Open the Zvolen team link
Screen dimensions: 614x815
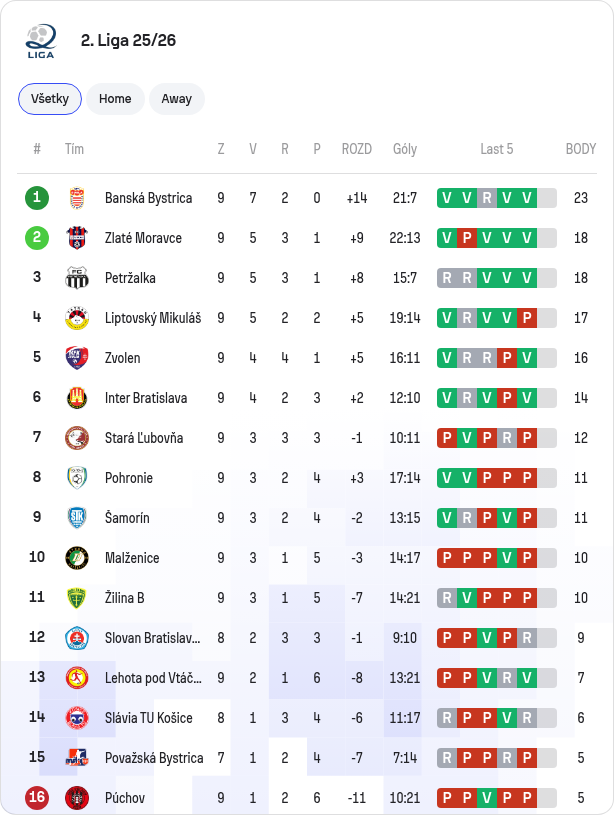click(123, 358)
